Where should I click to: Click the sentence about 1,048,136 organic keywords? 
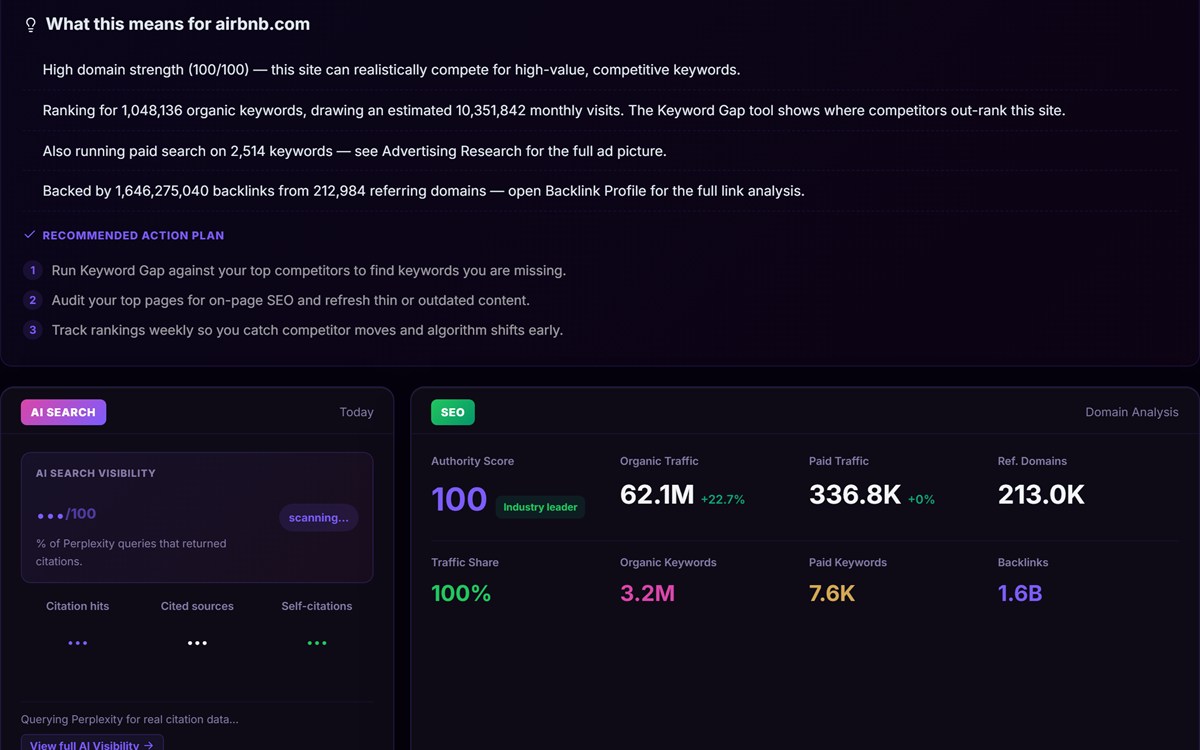click(554, 110)
